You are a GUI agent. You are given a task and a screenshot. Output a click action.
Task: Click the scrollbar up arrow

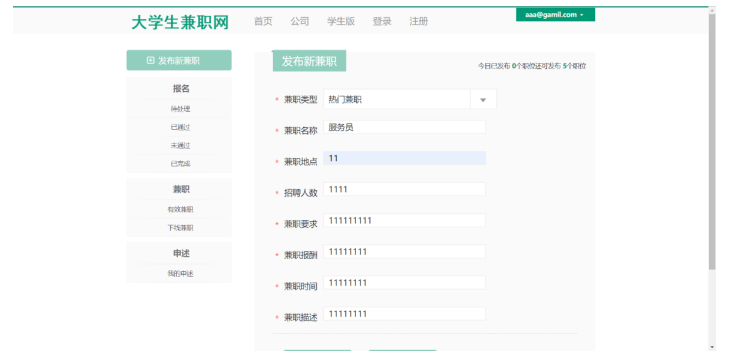[x=712, y=10]
